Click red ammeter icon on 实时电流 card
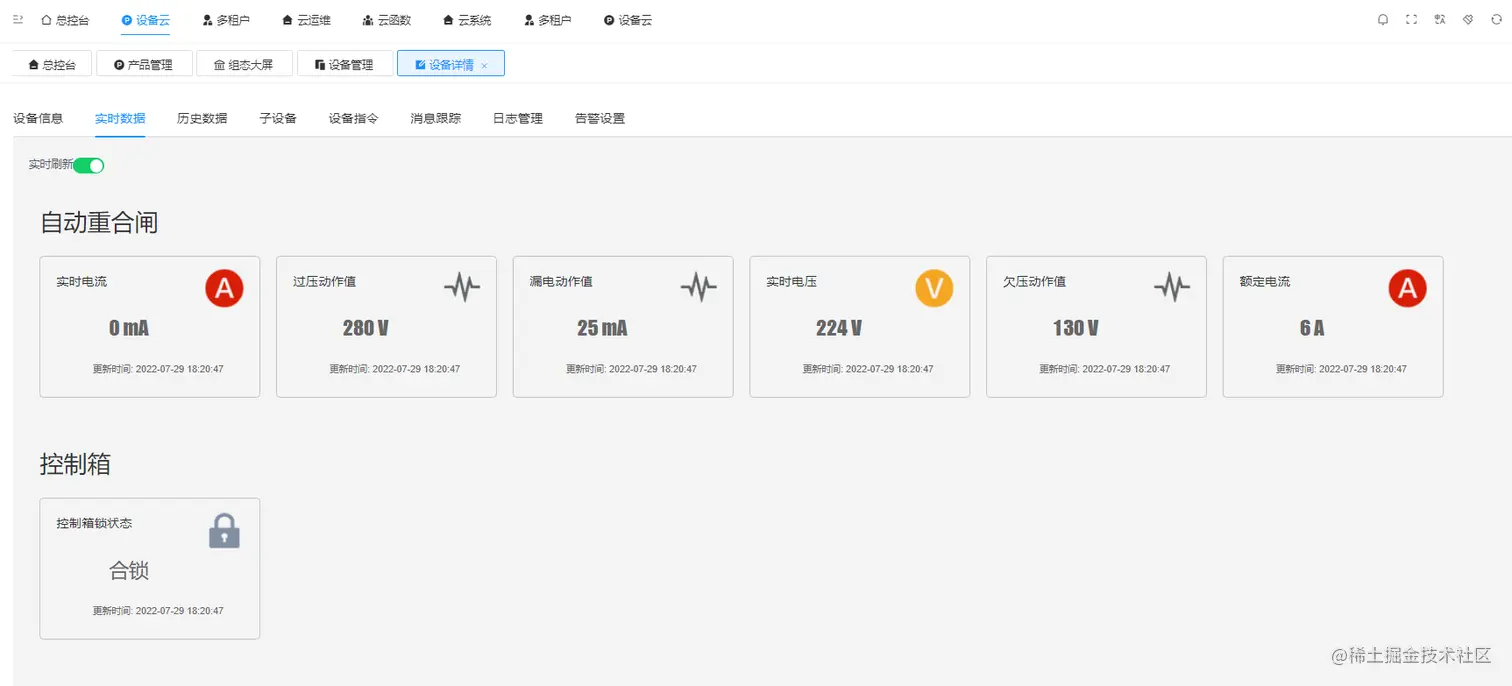This screenshot has width=1512, height=686. (x=225, y=288)
